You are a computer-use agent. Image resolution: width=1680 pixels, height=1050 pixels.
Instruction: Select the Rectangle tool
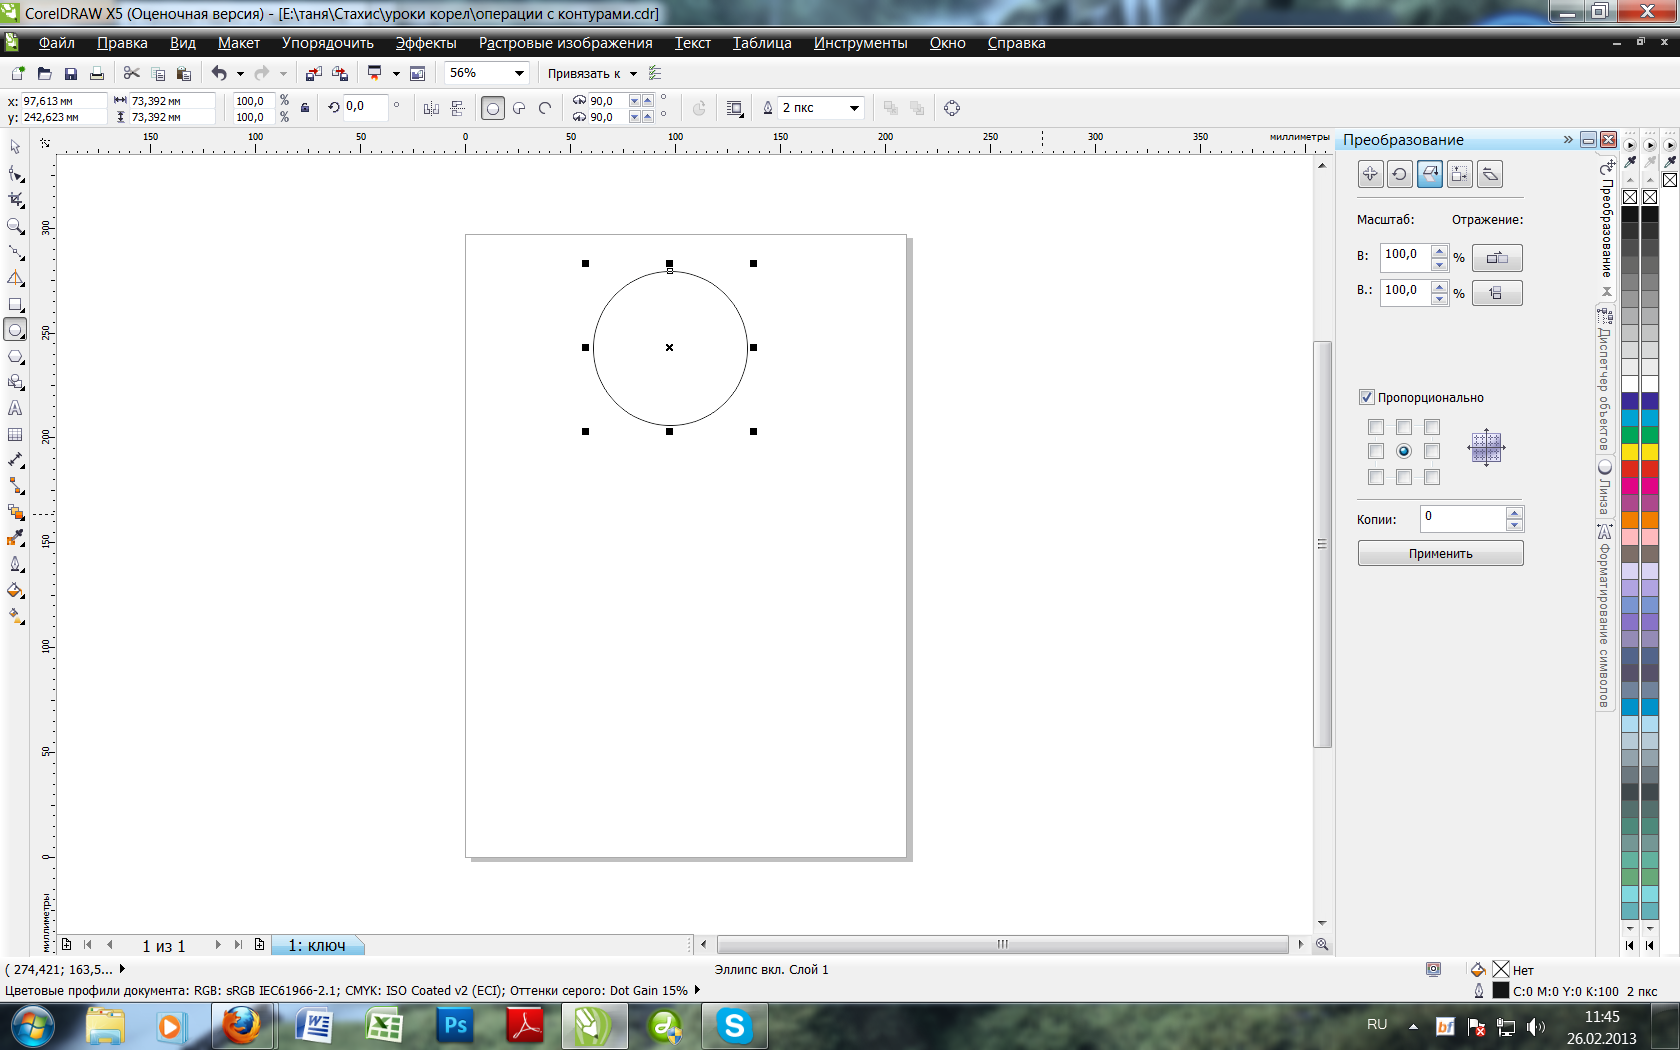coord(15,305)
